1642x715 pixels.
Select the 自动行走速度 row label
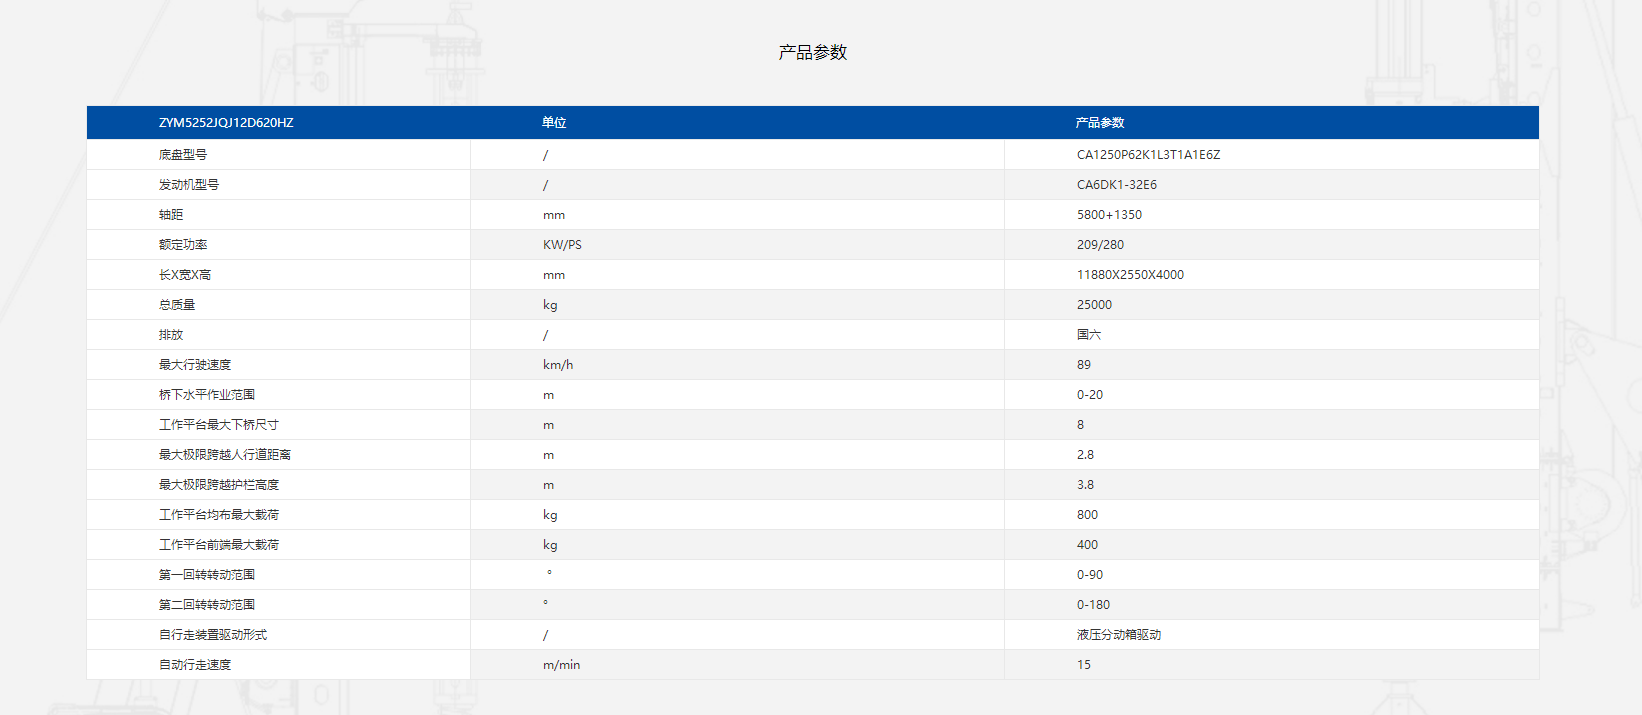195,665
